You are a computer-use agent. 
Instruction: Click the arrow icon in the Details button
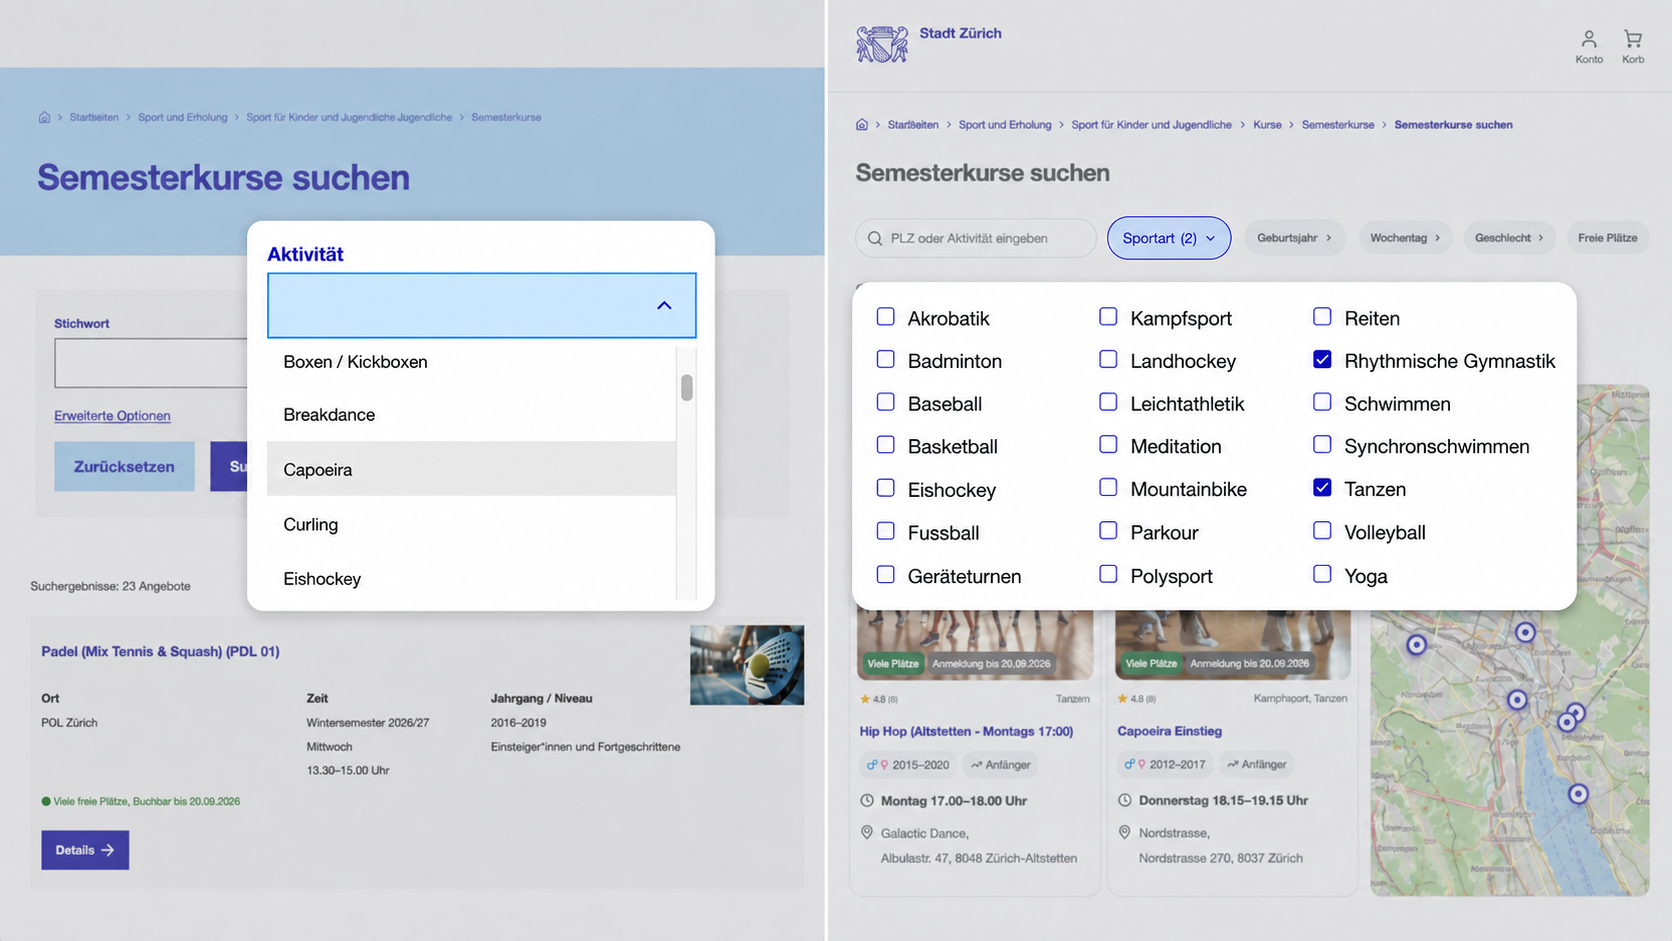(108, 850)
